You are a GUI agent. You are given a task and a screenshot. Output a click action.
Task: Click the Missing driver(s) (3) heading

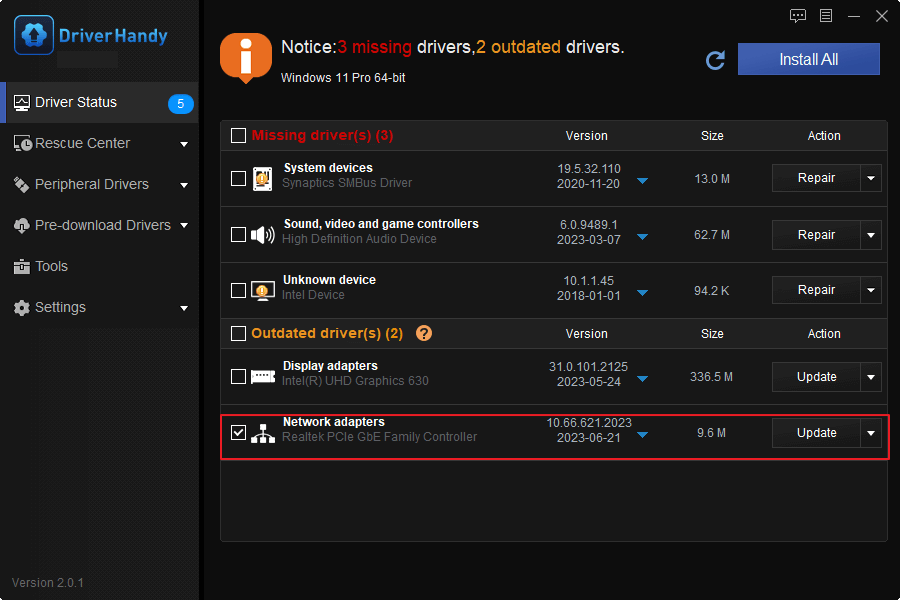[323, 136]
